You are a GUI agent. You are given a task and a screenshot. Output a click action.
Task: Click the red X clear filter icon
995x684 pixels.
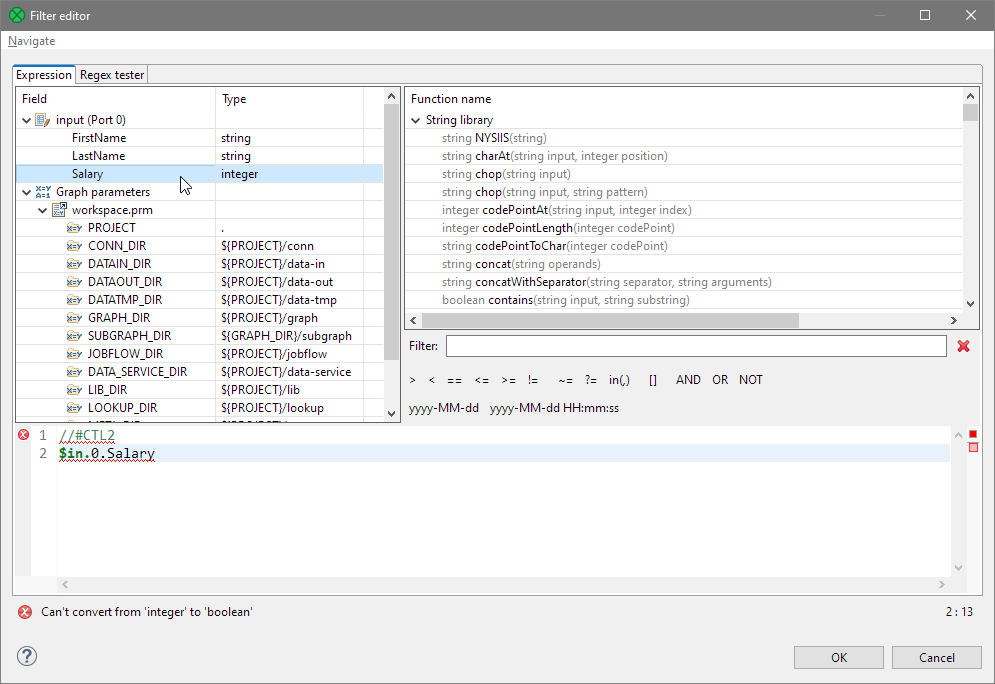963,346
